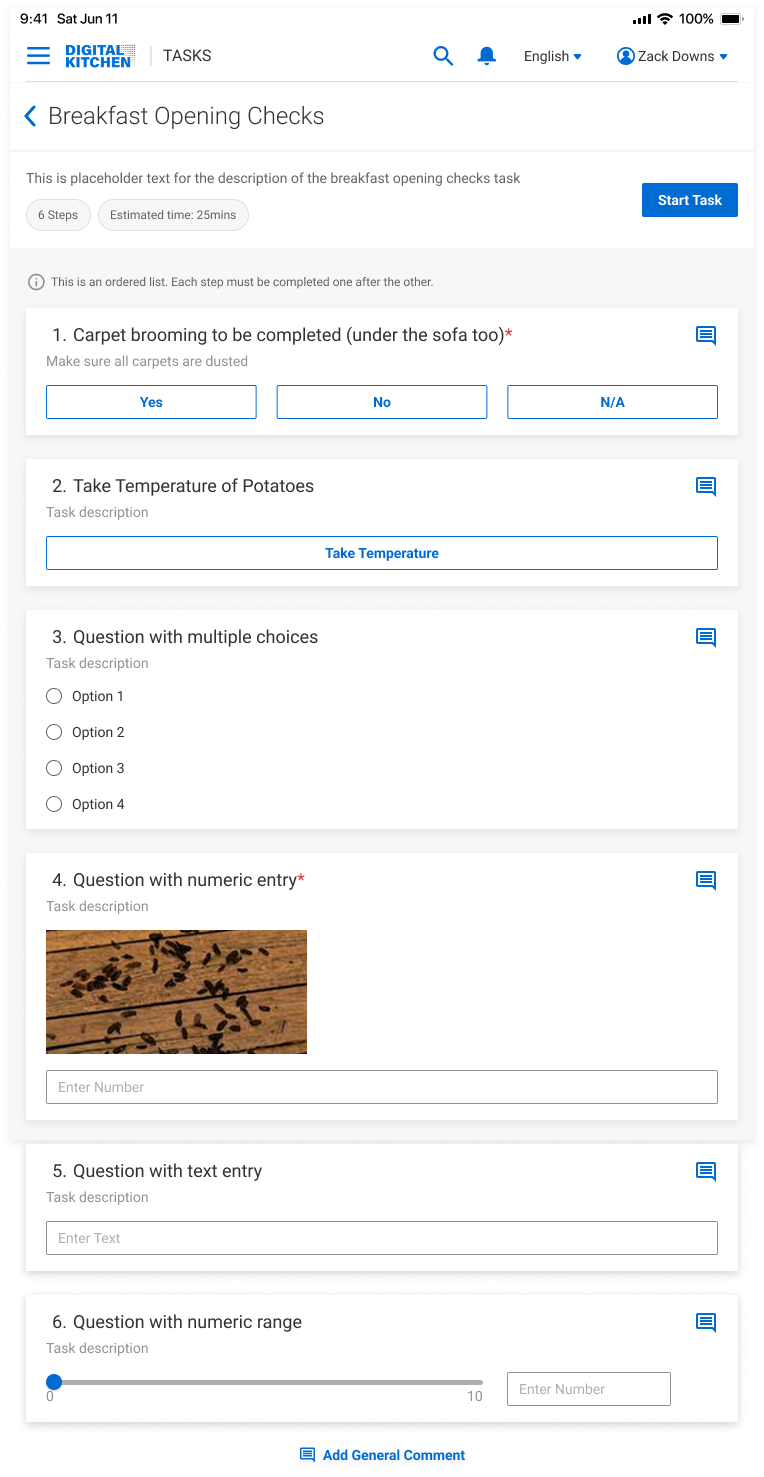Open comment icon for multiple choices question

(x=706, y=638)
